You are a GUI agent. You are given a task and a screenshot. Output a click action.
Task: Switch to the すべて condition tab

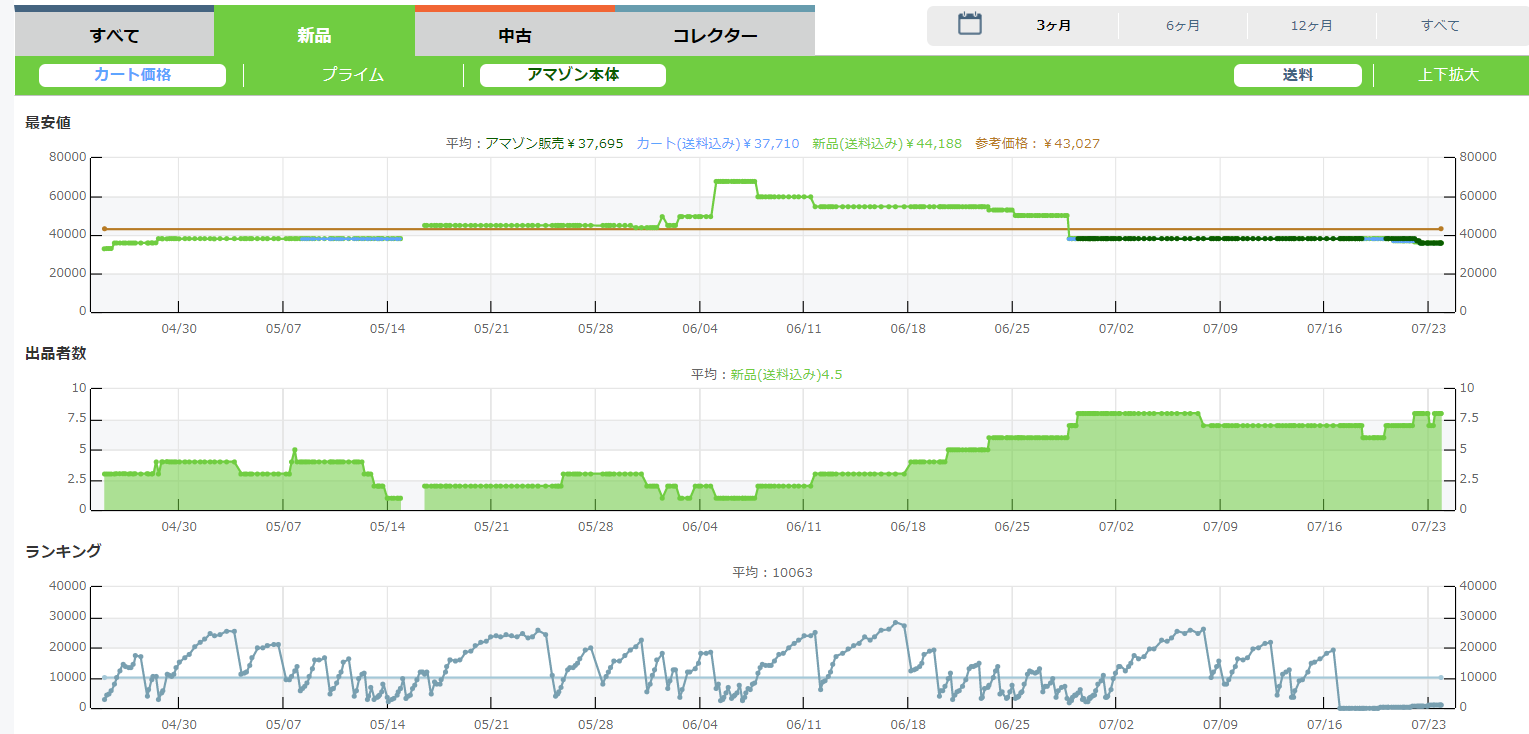pos(114,36)
